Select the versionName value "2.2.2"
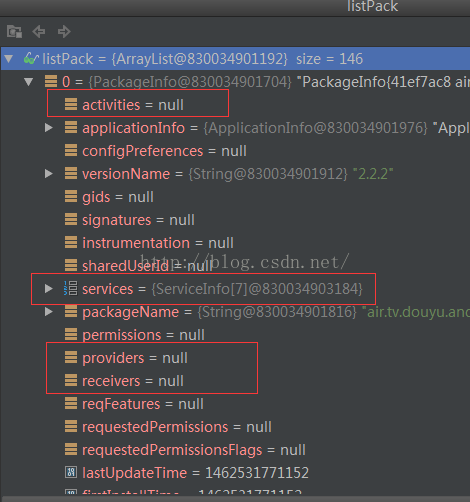This screenshot has height=502, width=470. pos(373,174)
